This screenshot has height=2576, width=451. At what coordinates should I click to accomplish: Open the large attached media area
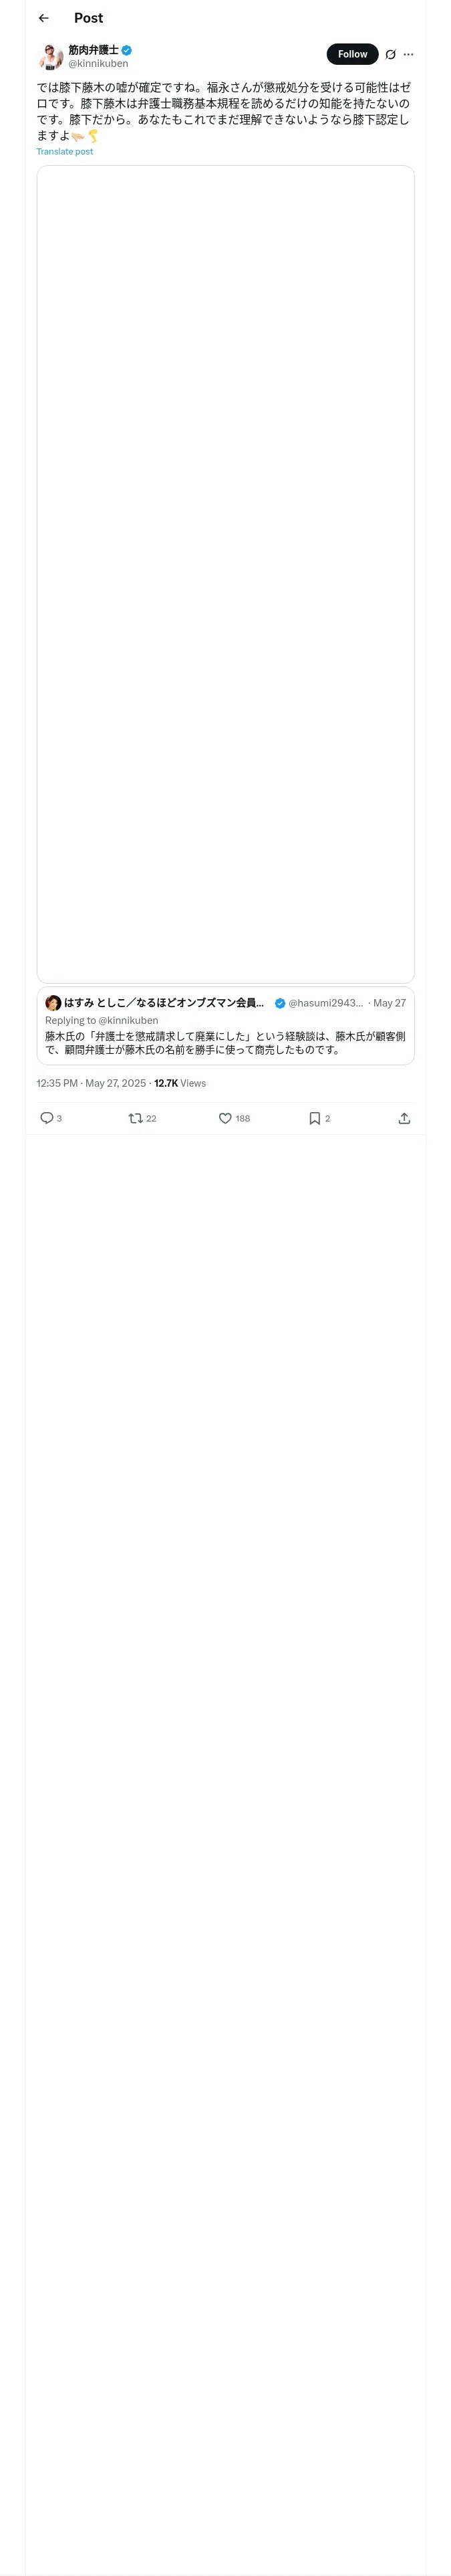pos(225,574)
